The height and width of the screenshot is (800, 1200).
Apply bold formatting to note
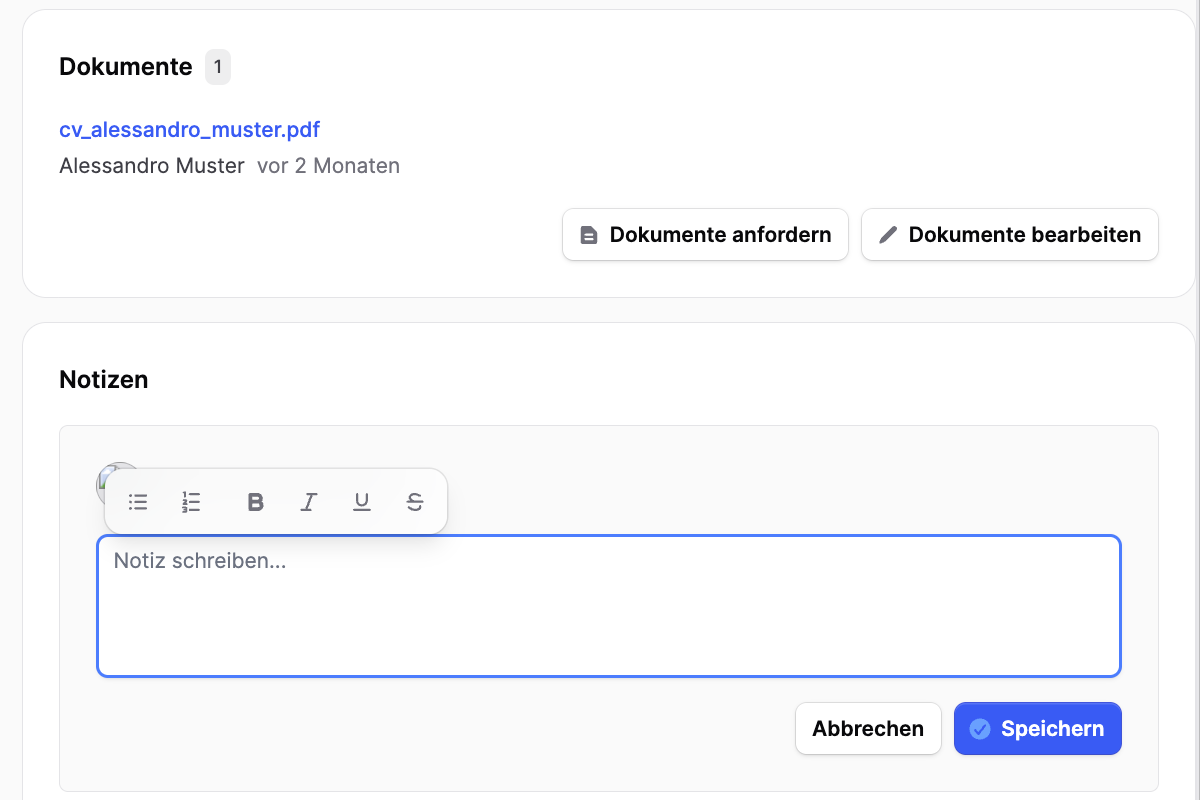click(x=255, y=502)
